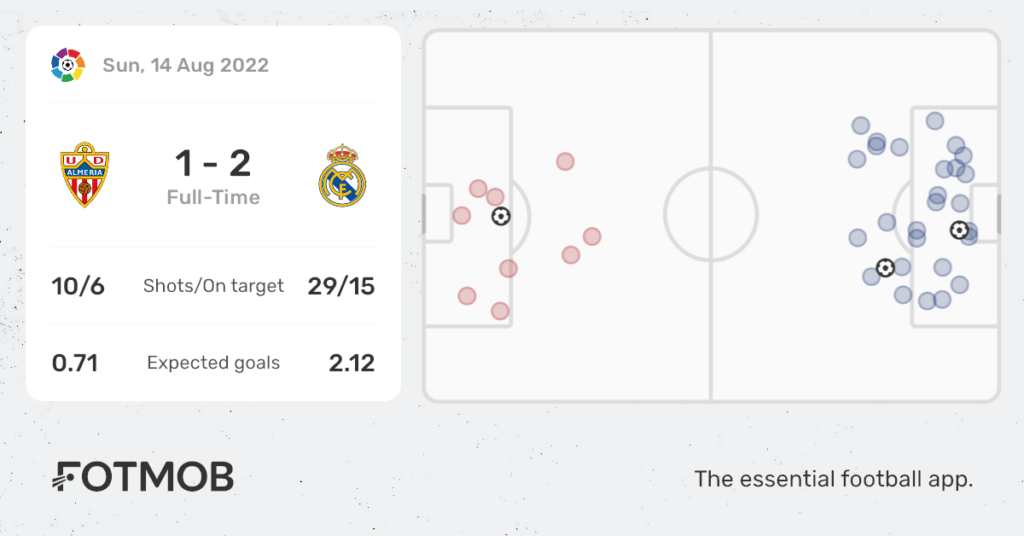Click Almeria's 0.71 expected goals value
This screenshot has height=536, width=1024.
point(75,363)
